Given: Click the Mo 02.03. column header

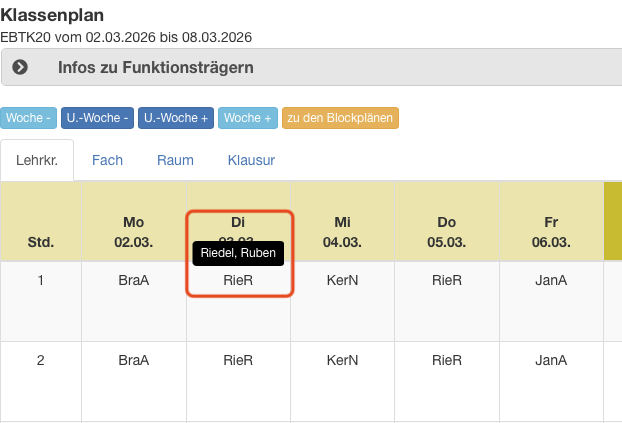Looking at the screenshot, I should (x=133, y=231).
